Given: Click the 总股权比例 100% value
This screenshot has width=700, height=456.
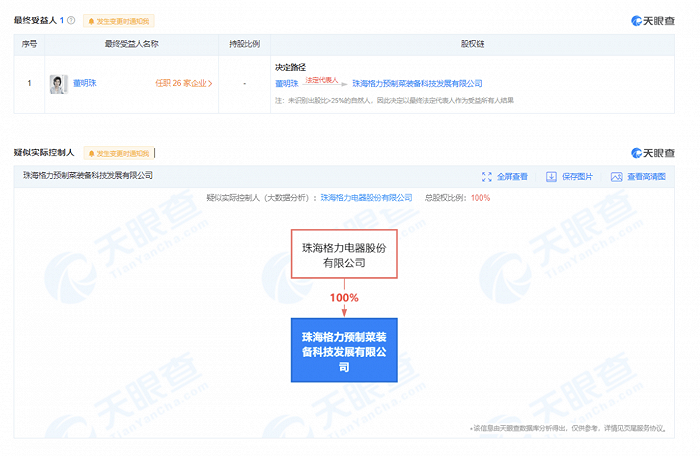Looking at the screenshot, I should point(480,198).
